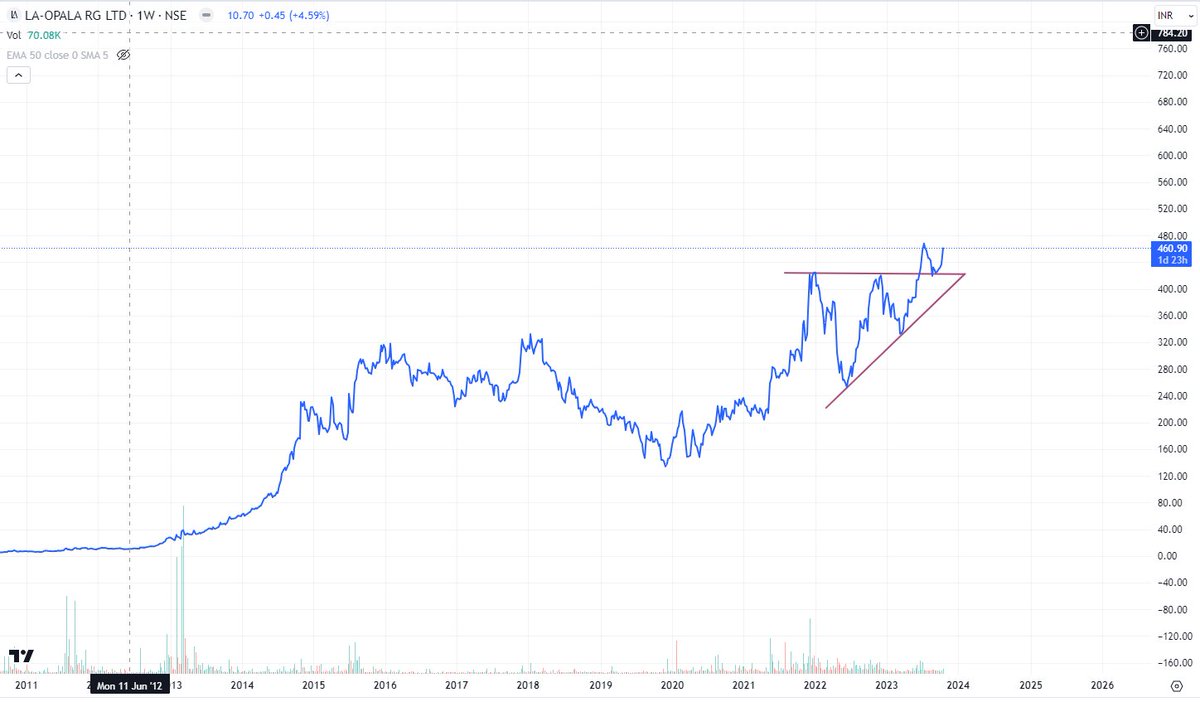Toggle visibility of hidden EMA/SMA indicator
The width and height of the screenshot is (1200, 702).
[x=124, y=54]
